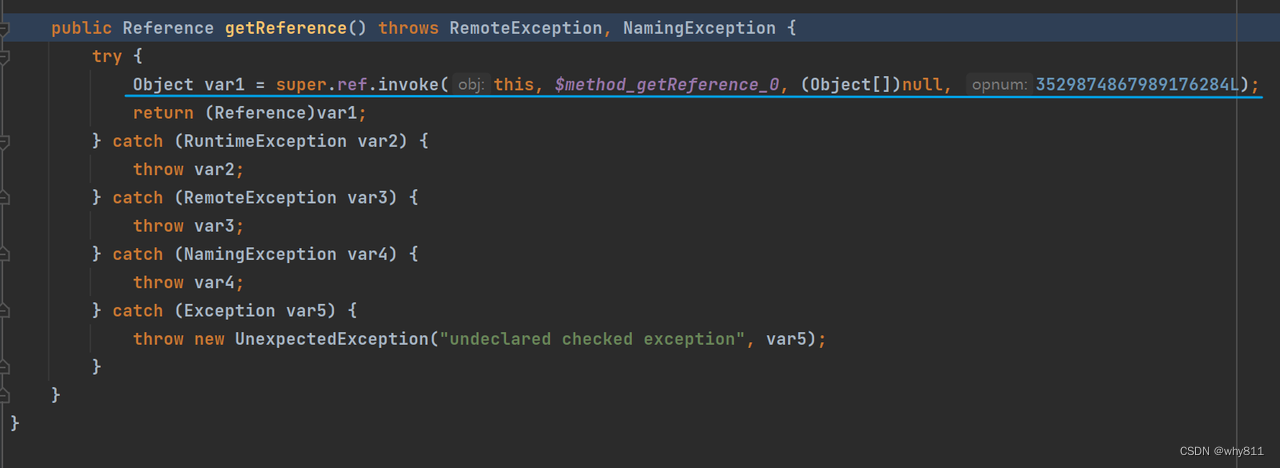The width and height of the screenshot is (1280, 468).
Task: Click the 'return' keyword
Action: click(163, 113)
